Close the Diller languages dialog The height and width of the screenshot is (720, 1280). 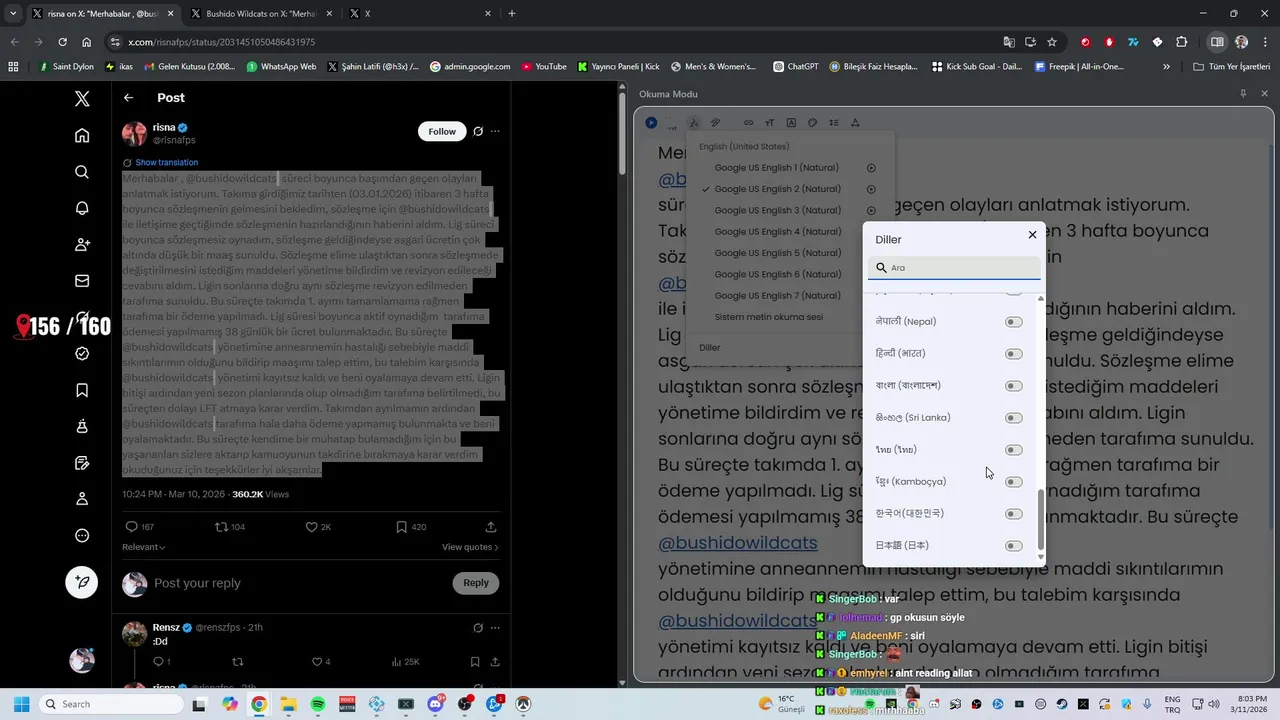coord(1032,235)
